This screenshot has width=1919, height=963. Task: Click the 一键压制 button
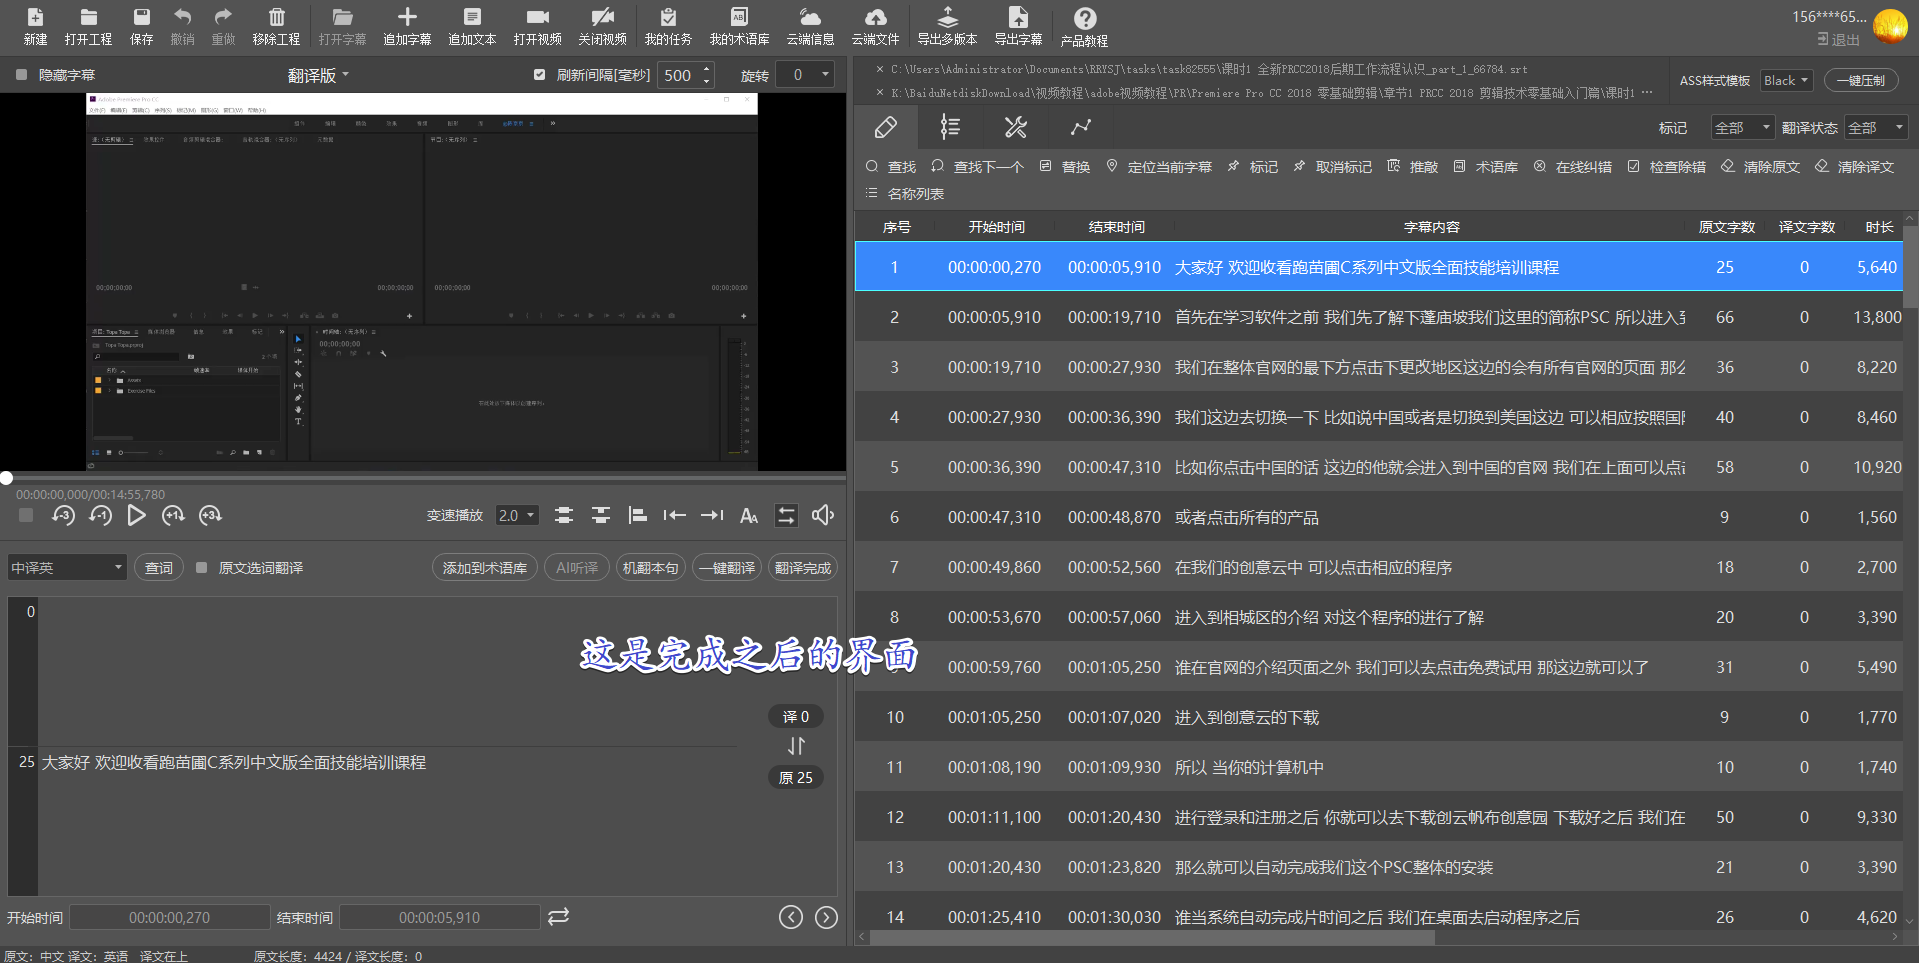(1861, 80)
